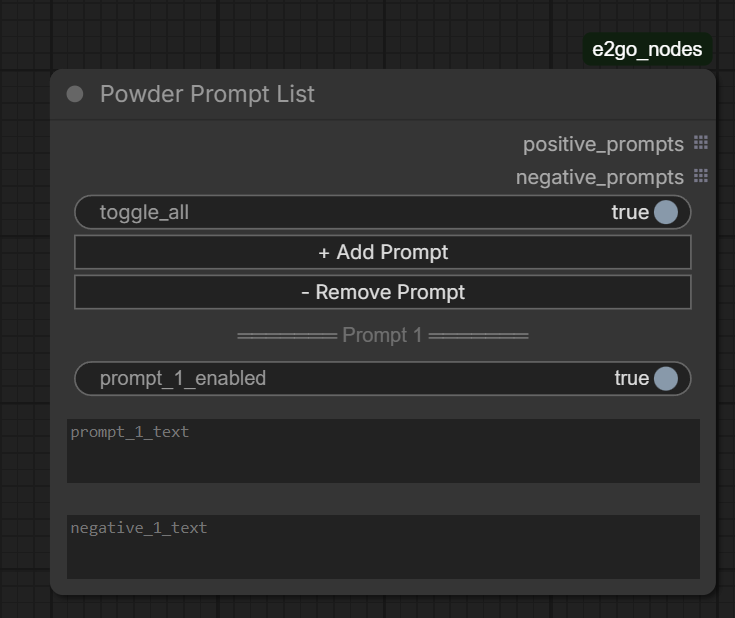Select the Powder Prompt List title
735x618 pixels.
[207, 94]
